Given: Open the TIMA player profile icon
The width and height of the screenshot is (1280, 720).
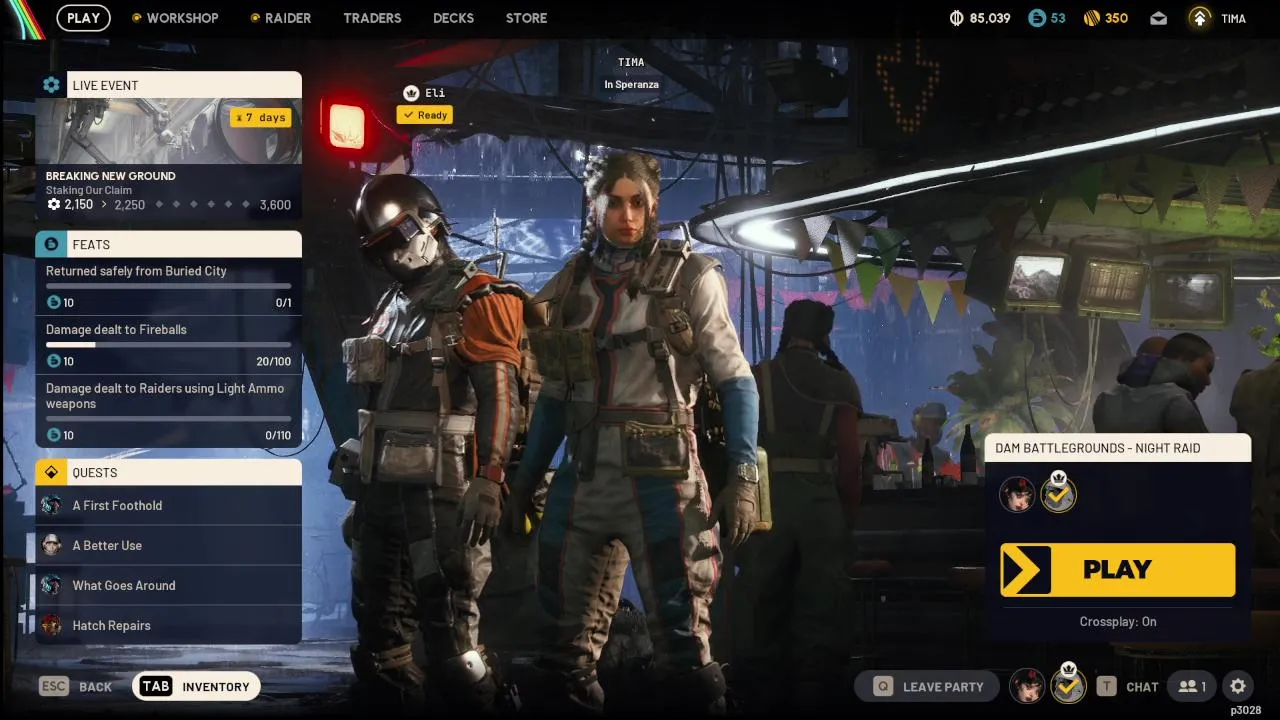Looking at the screenshot, I should [x=1200, y=18].
